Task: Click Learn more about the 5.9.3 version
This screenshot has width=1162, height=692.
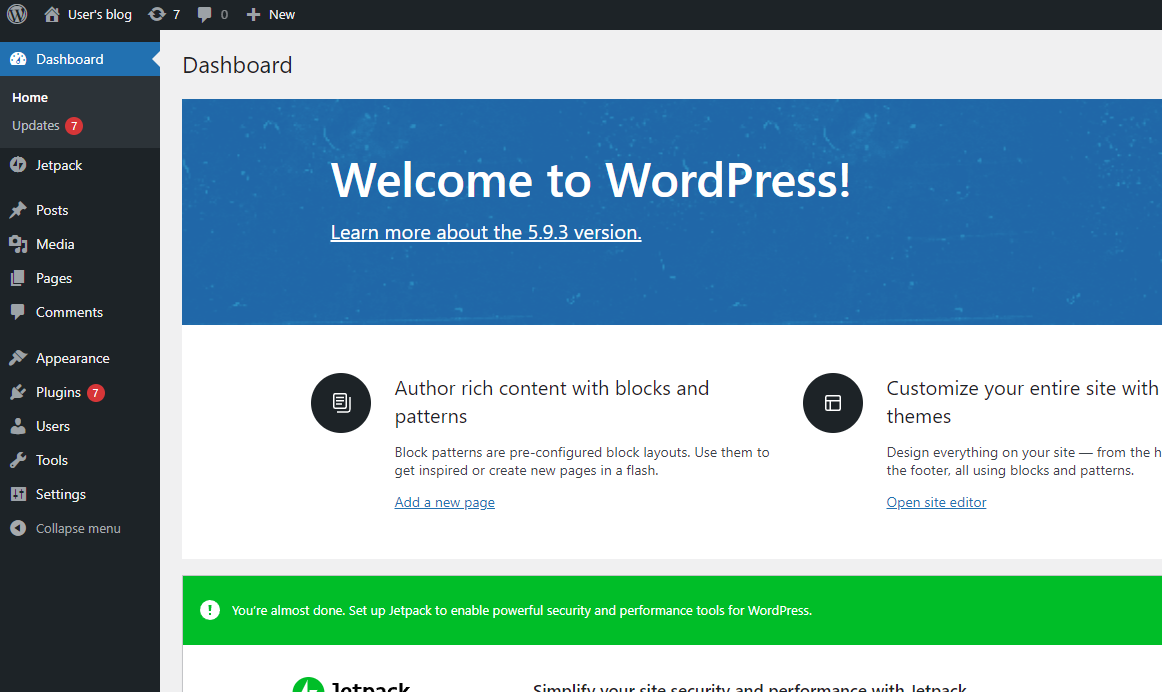Action: pos(486,233)
